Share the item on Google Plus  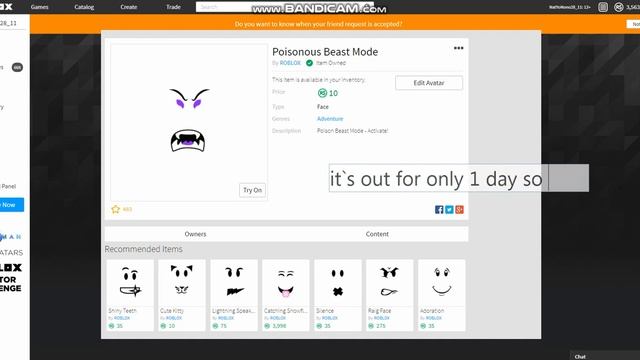[x=460, y=210]
